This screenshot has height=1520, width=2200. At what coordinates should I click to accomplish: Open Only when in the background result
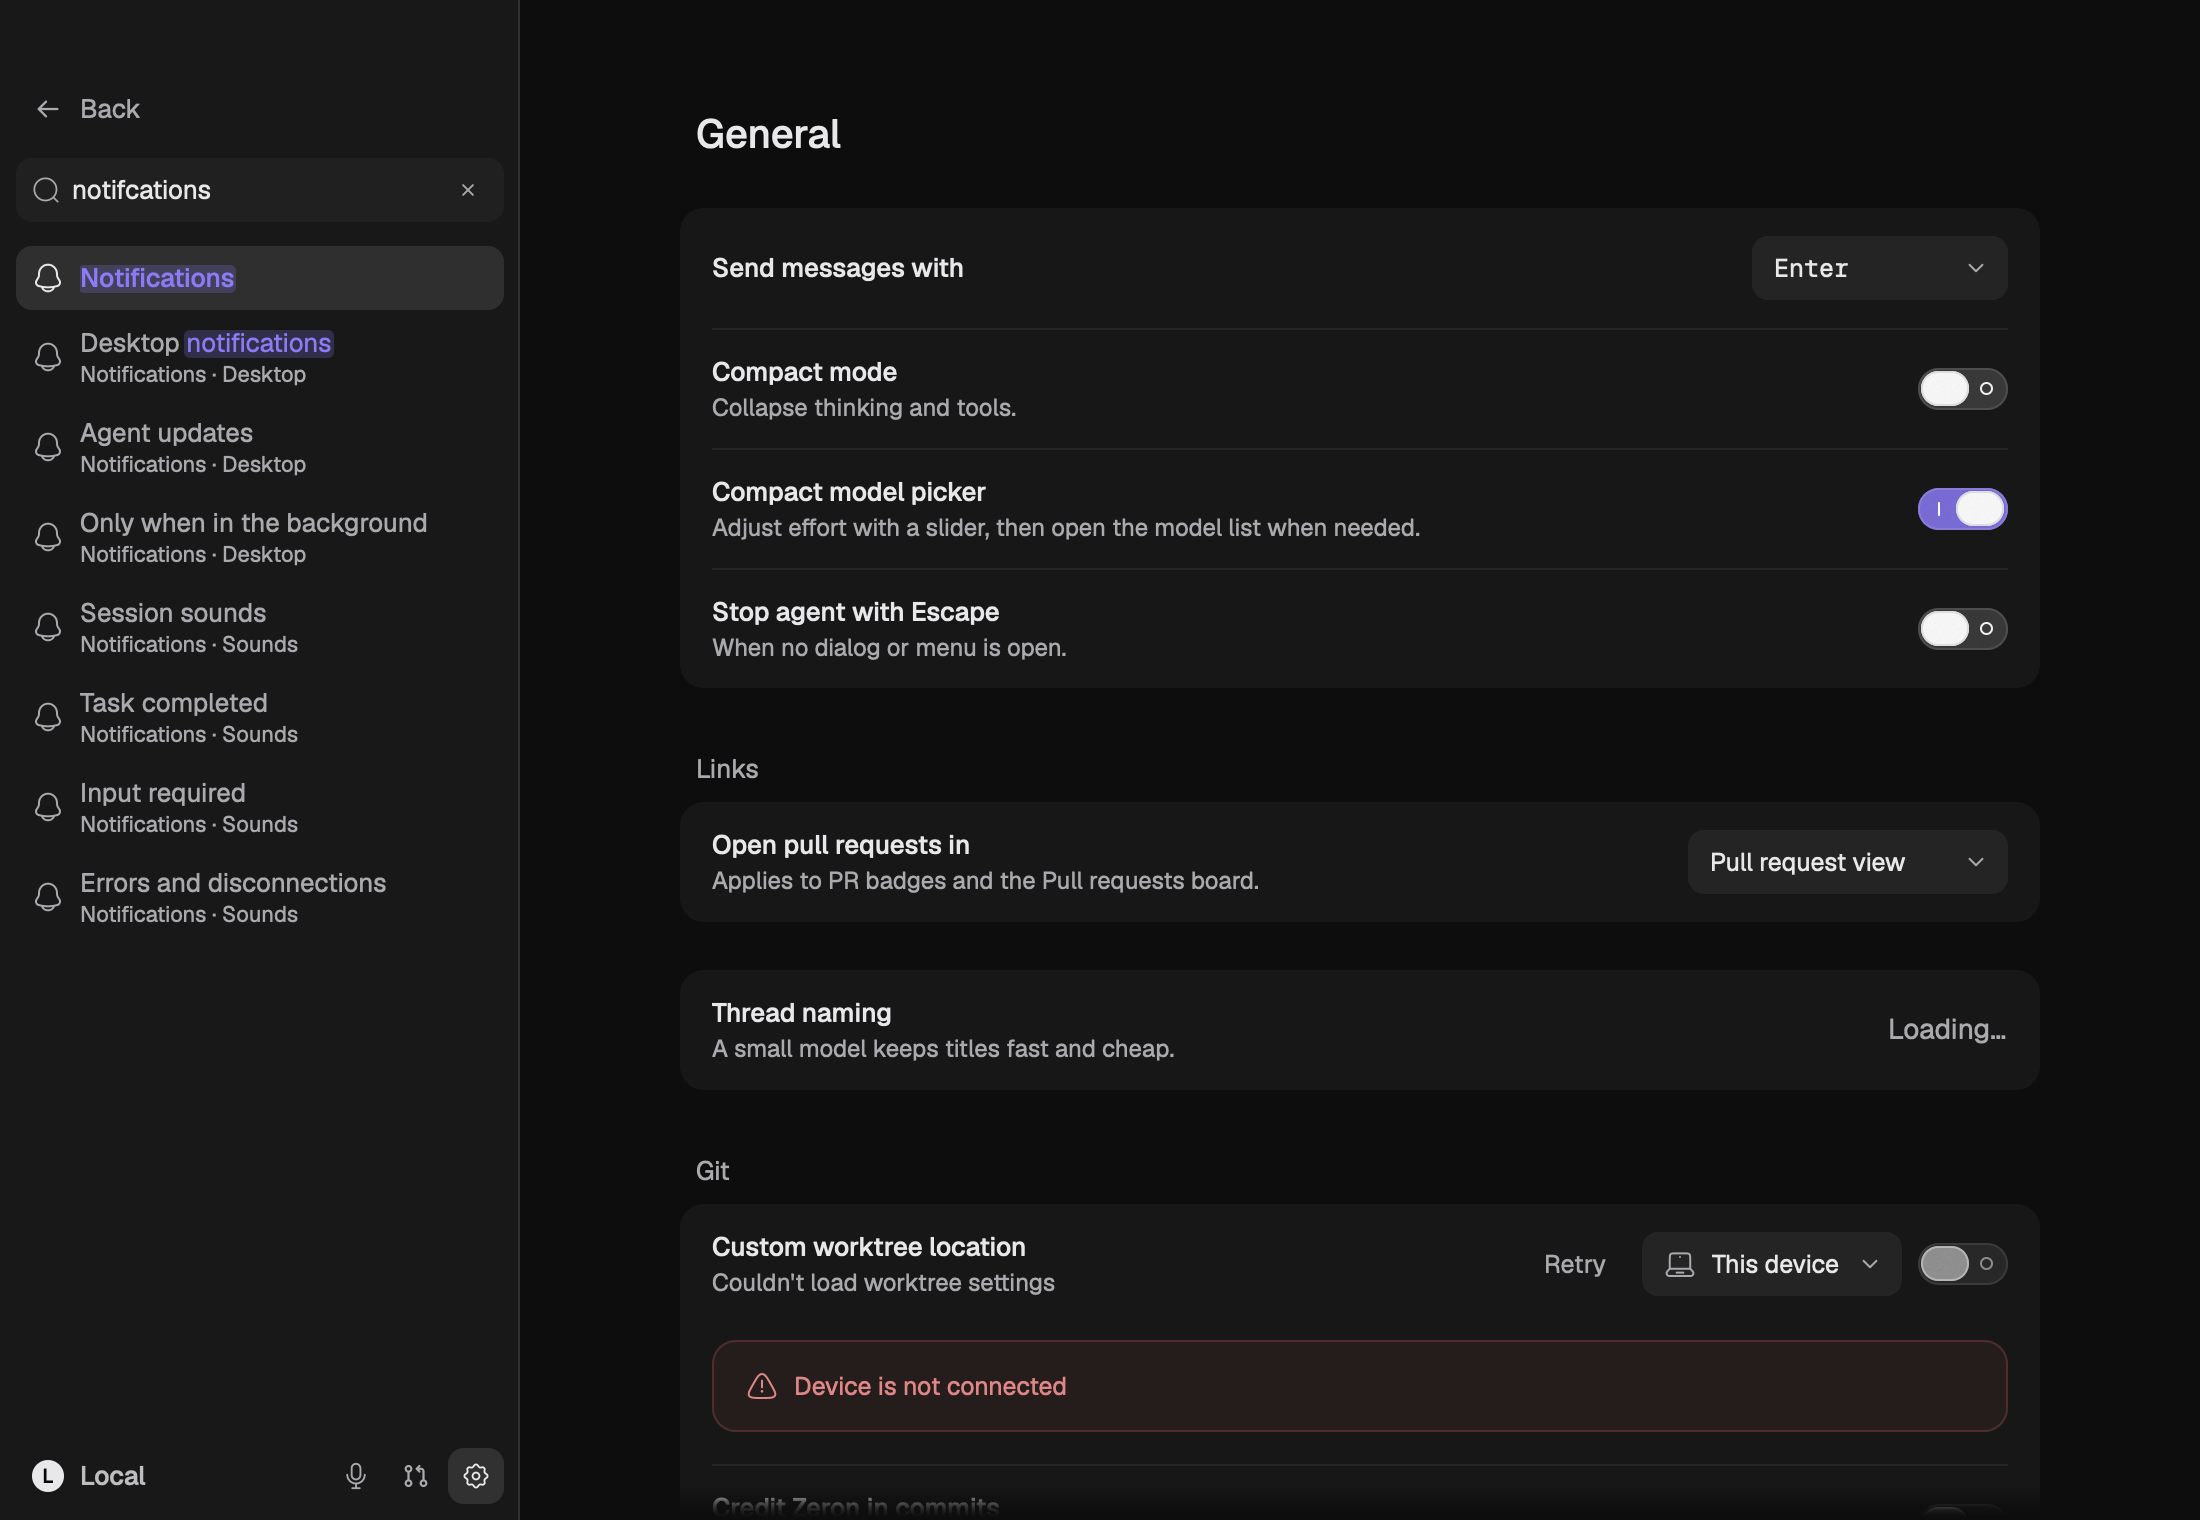260,537
